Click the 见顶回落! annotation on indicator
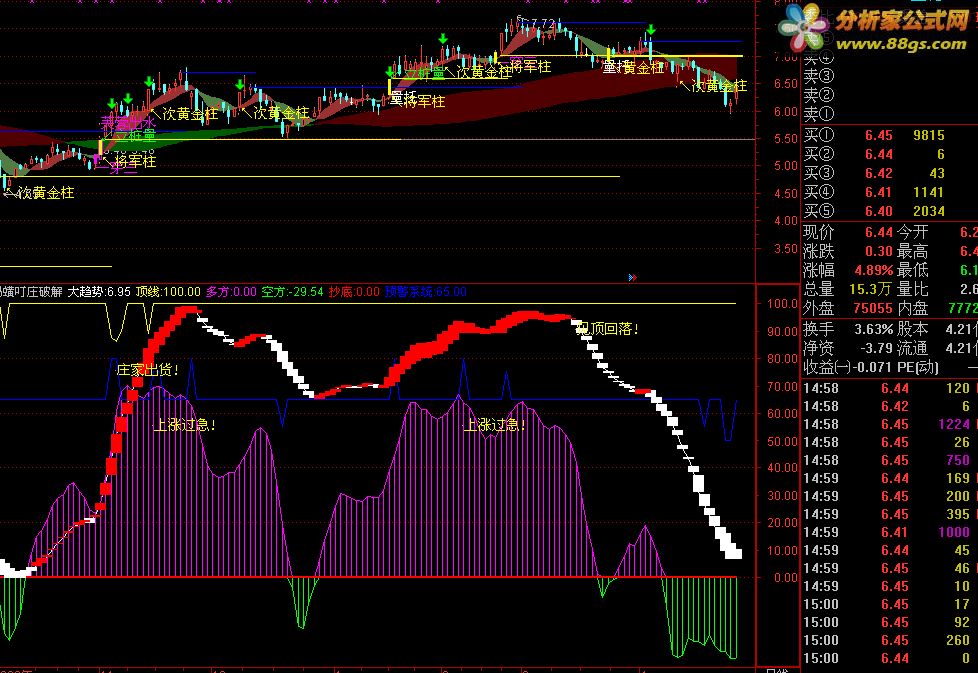The width and height of the screenshot is (978, 673). point(607,328)
